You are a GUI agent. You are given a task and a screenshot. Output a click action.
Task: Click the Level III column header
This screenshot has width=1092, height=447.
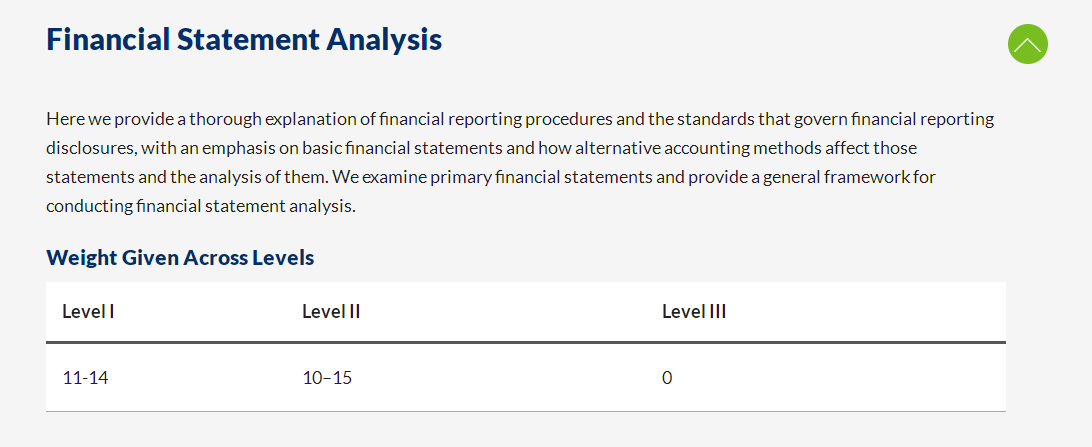[694, 311]
